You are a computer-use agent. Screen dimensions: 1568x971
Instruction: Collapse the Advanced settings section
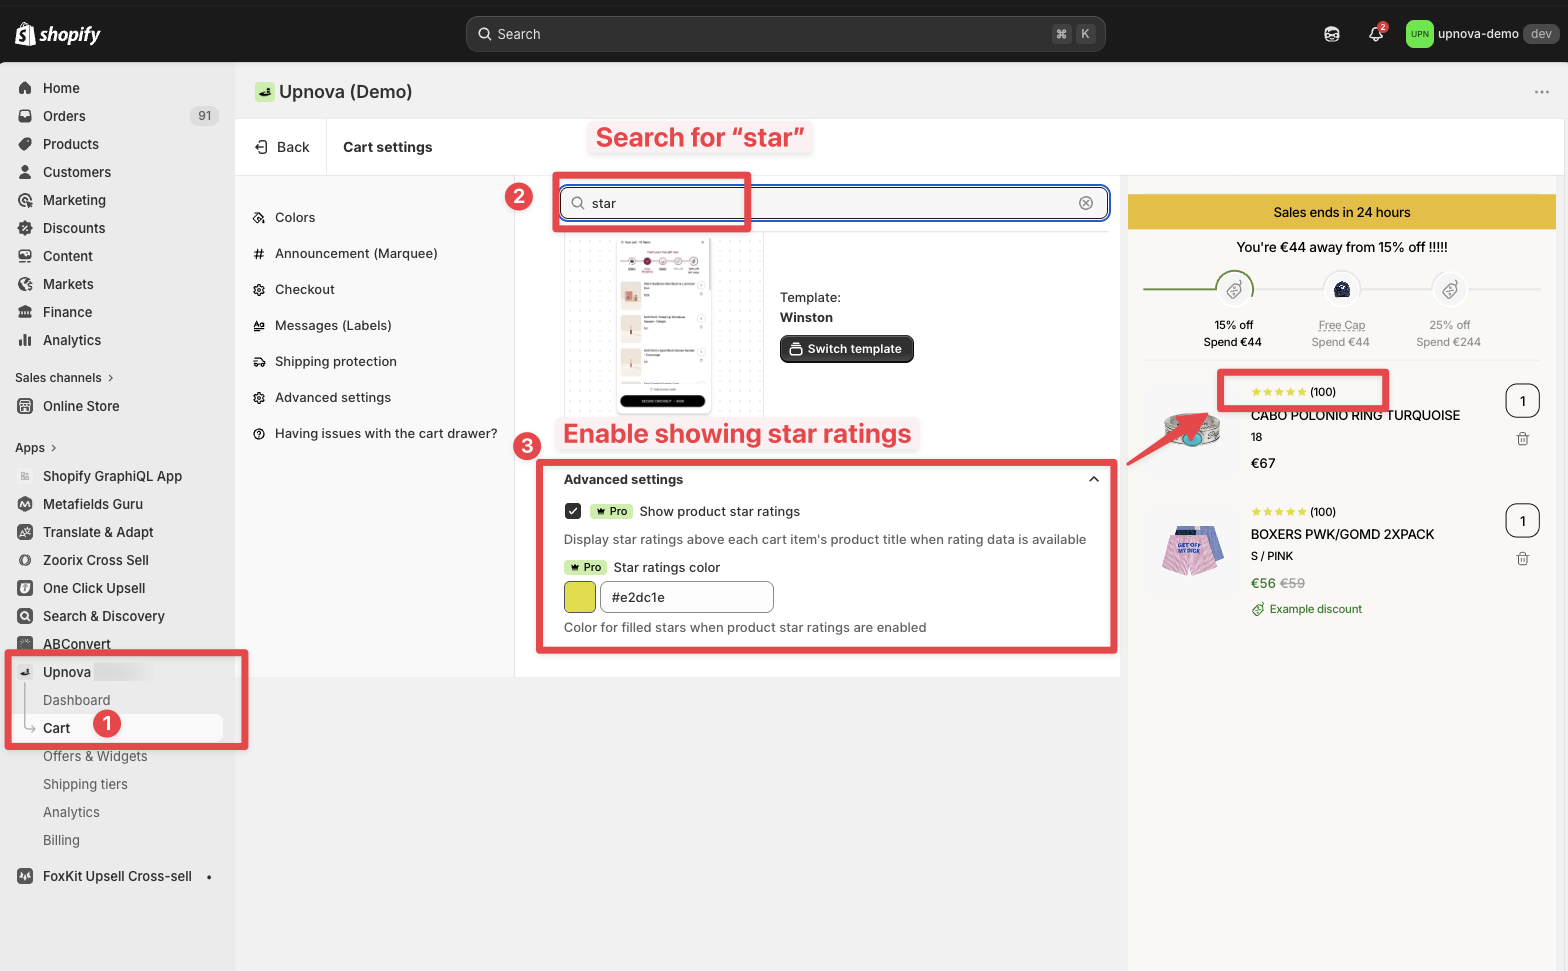pos(1094,479)
